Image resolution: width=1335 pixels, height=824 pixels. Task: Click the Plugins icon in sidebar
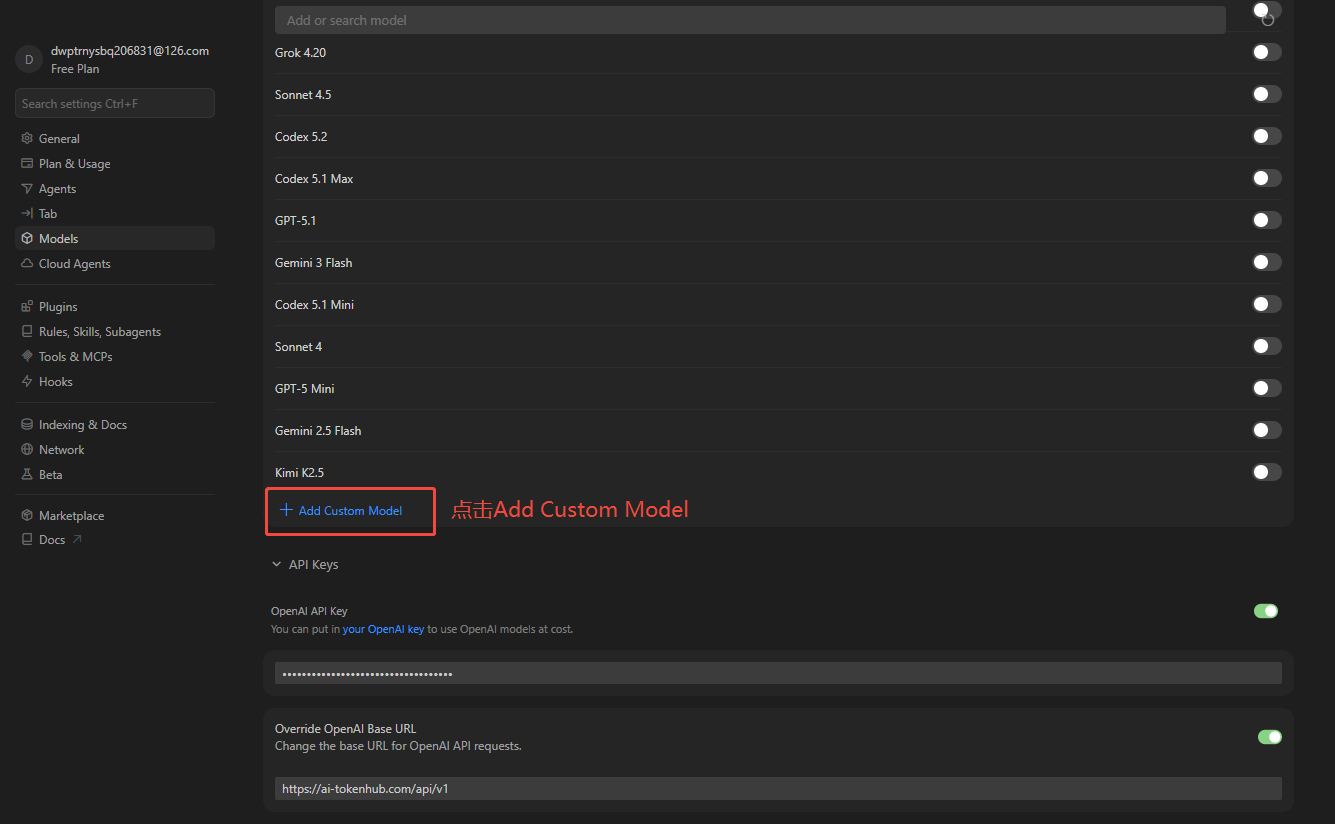[x=28, y=307]
